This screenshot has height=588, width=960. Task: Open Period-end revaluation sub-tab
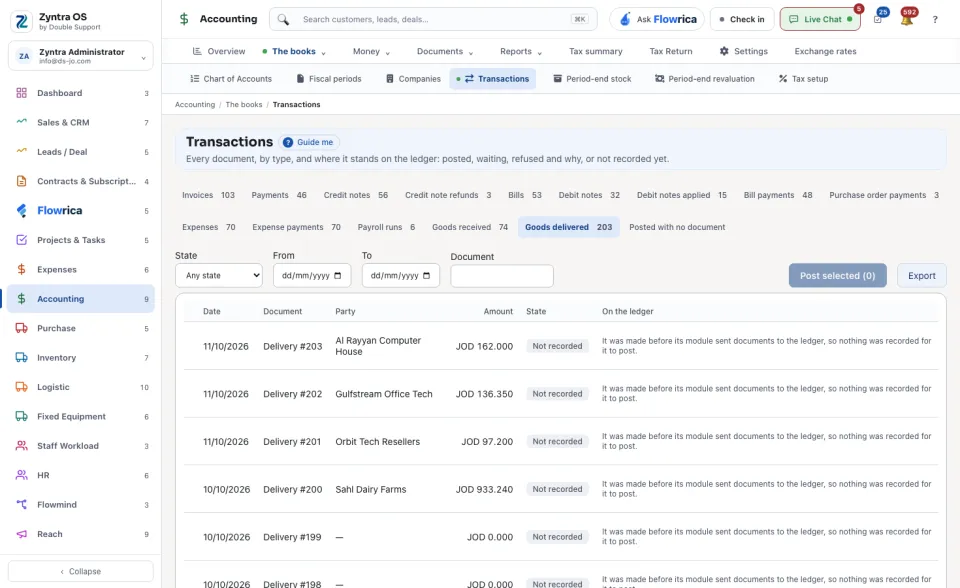(705, 79)
